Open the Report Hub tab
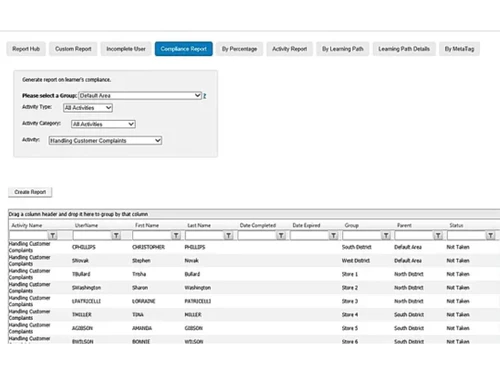 point(26,49)
